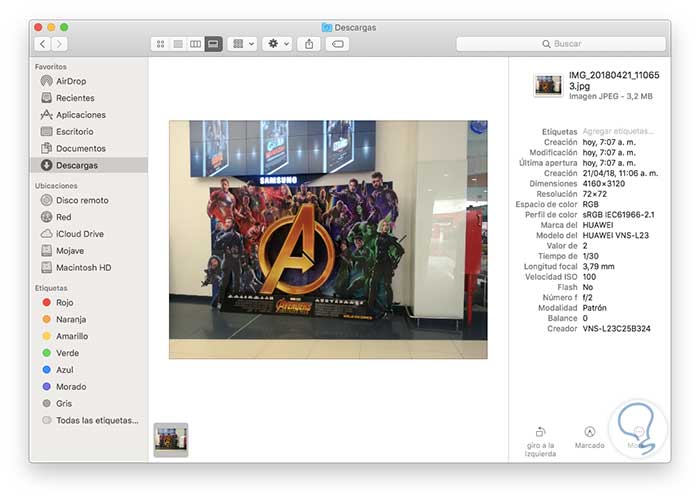The image size is (700, 501).
Task: Filter by the Gris tag
Action: [x=88, y=403]
